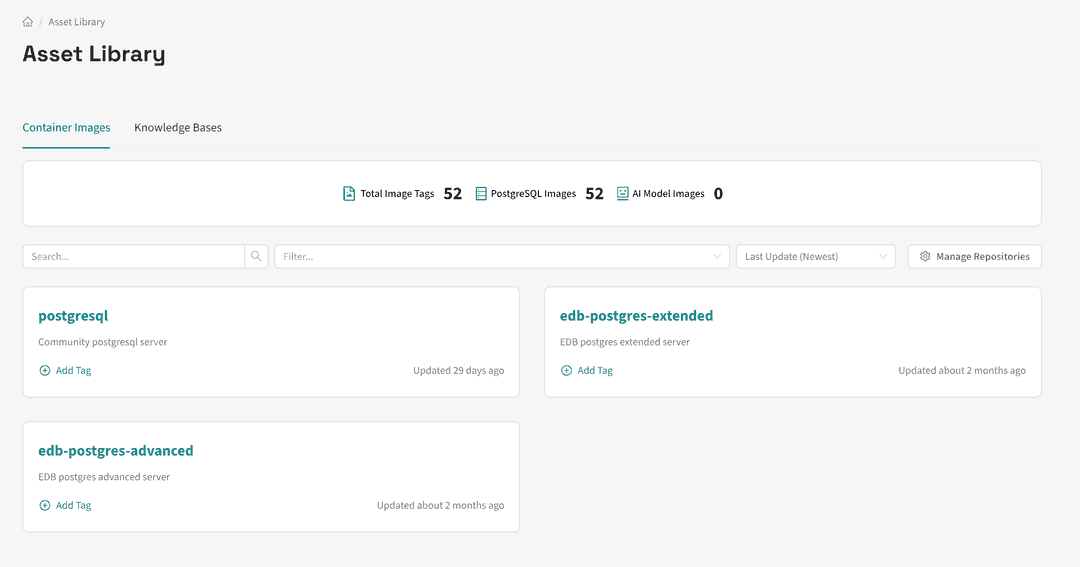Click Asset Library breadcrumb text
The height and width of the screenshot is (567, 1080).
[76, 22]
